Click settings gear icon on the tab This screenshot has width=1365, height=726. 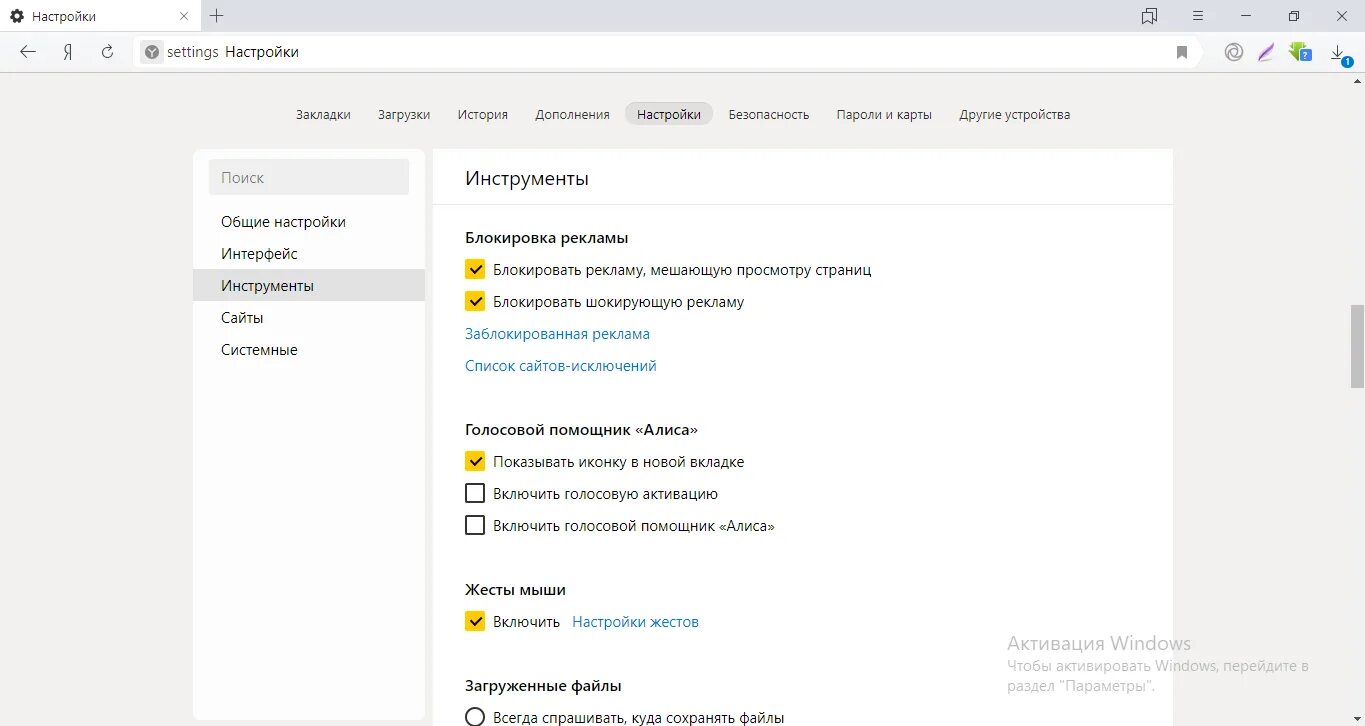pyautogui.click(x=17, y=16)
